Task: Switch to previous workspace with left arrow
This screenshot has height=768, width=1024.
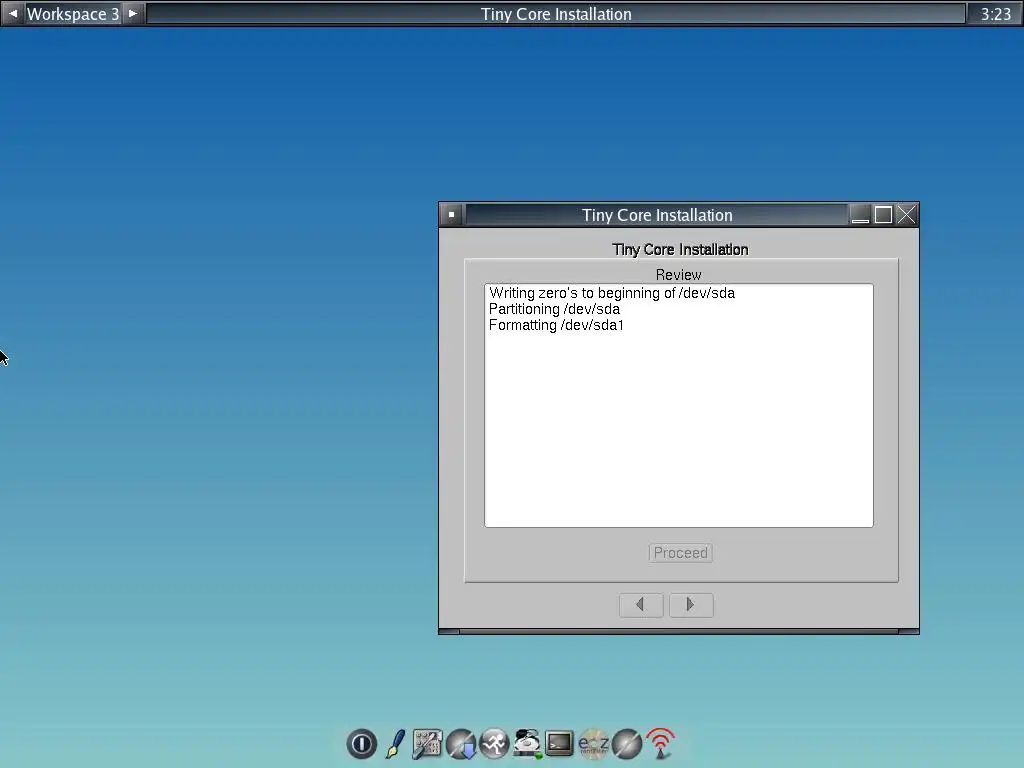Action: (12, 14)
